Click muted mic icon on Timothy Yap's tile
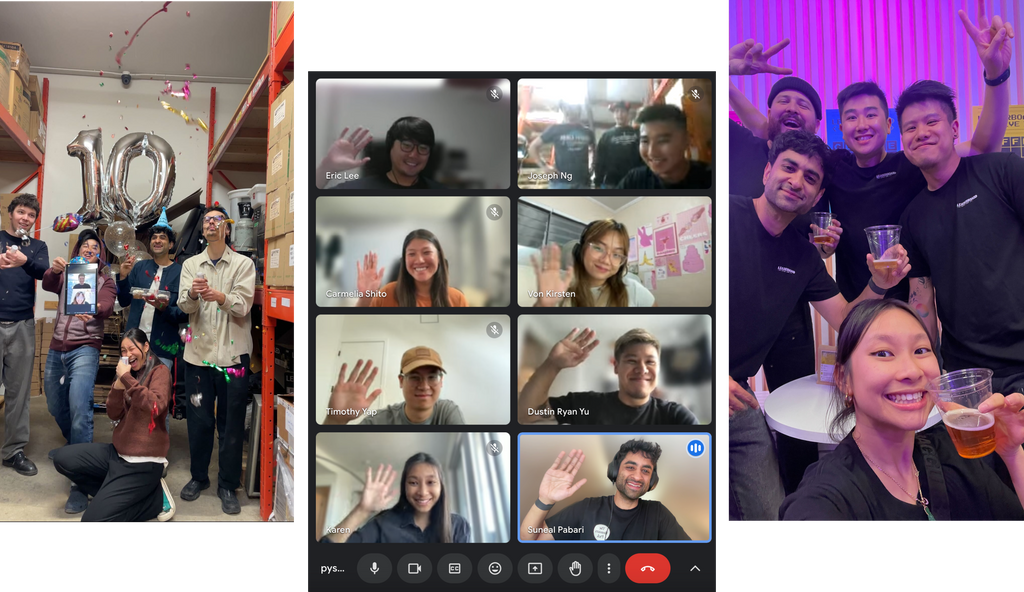Viewport: 1024px width, 592px height. (x=494, y=330)
